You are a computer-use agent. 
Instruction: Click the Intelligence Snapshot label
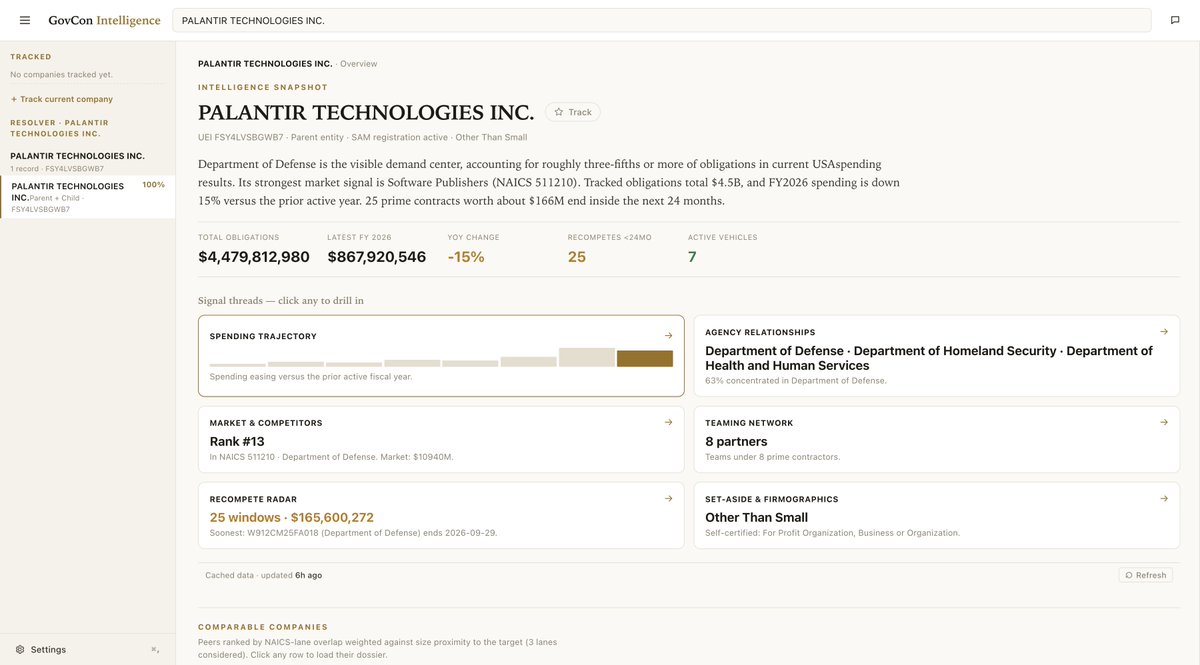pyautogui.click(x=263, y=87)
